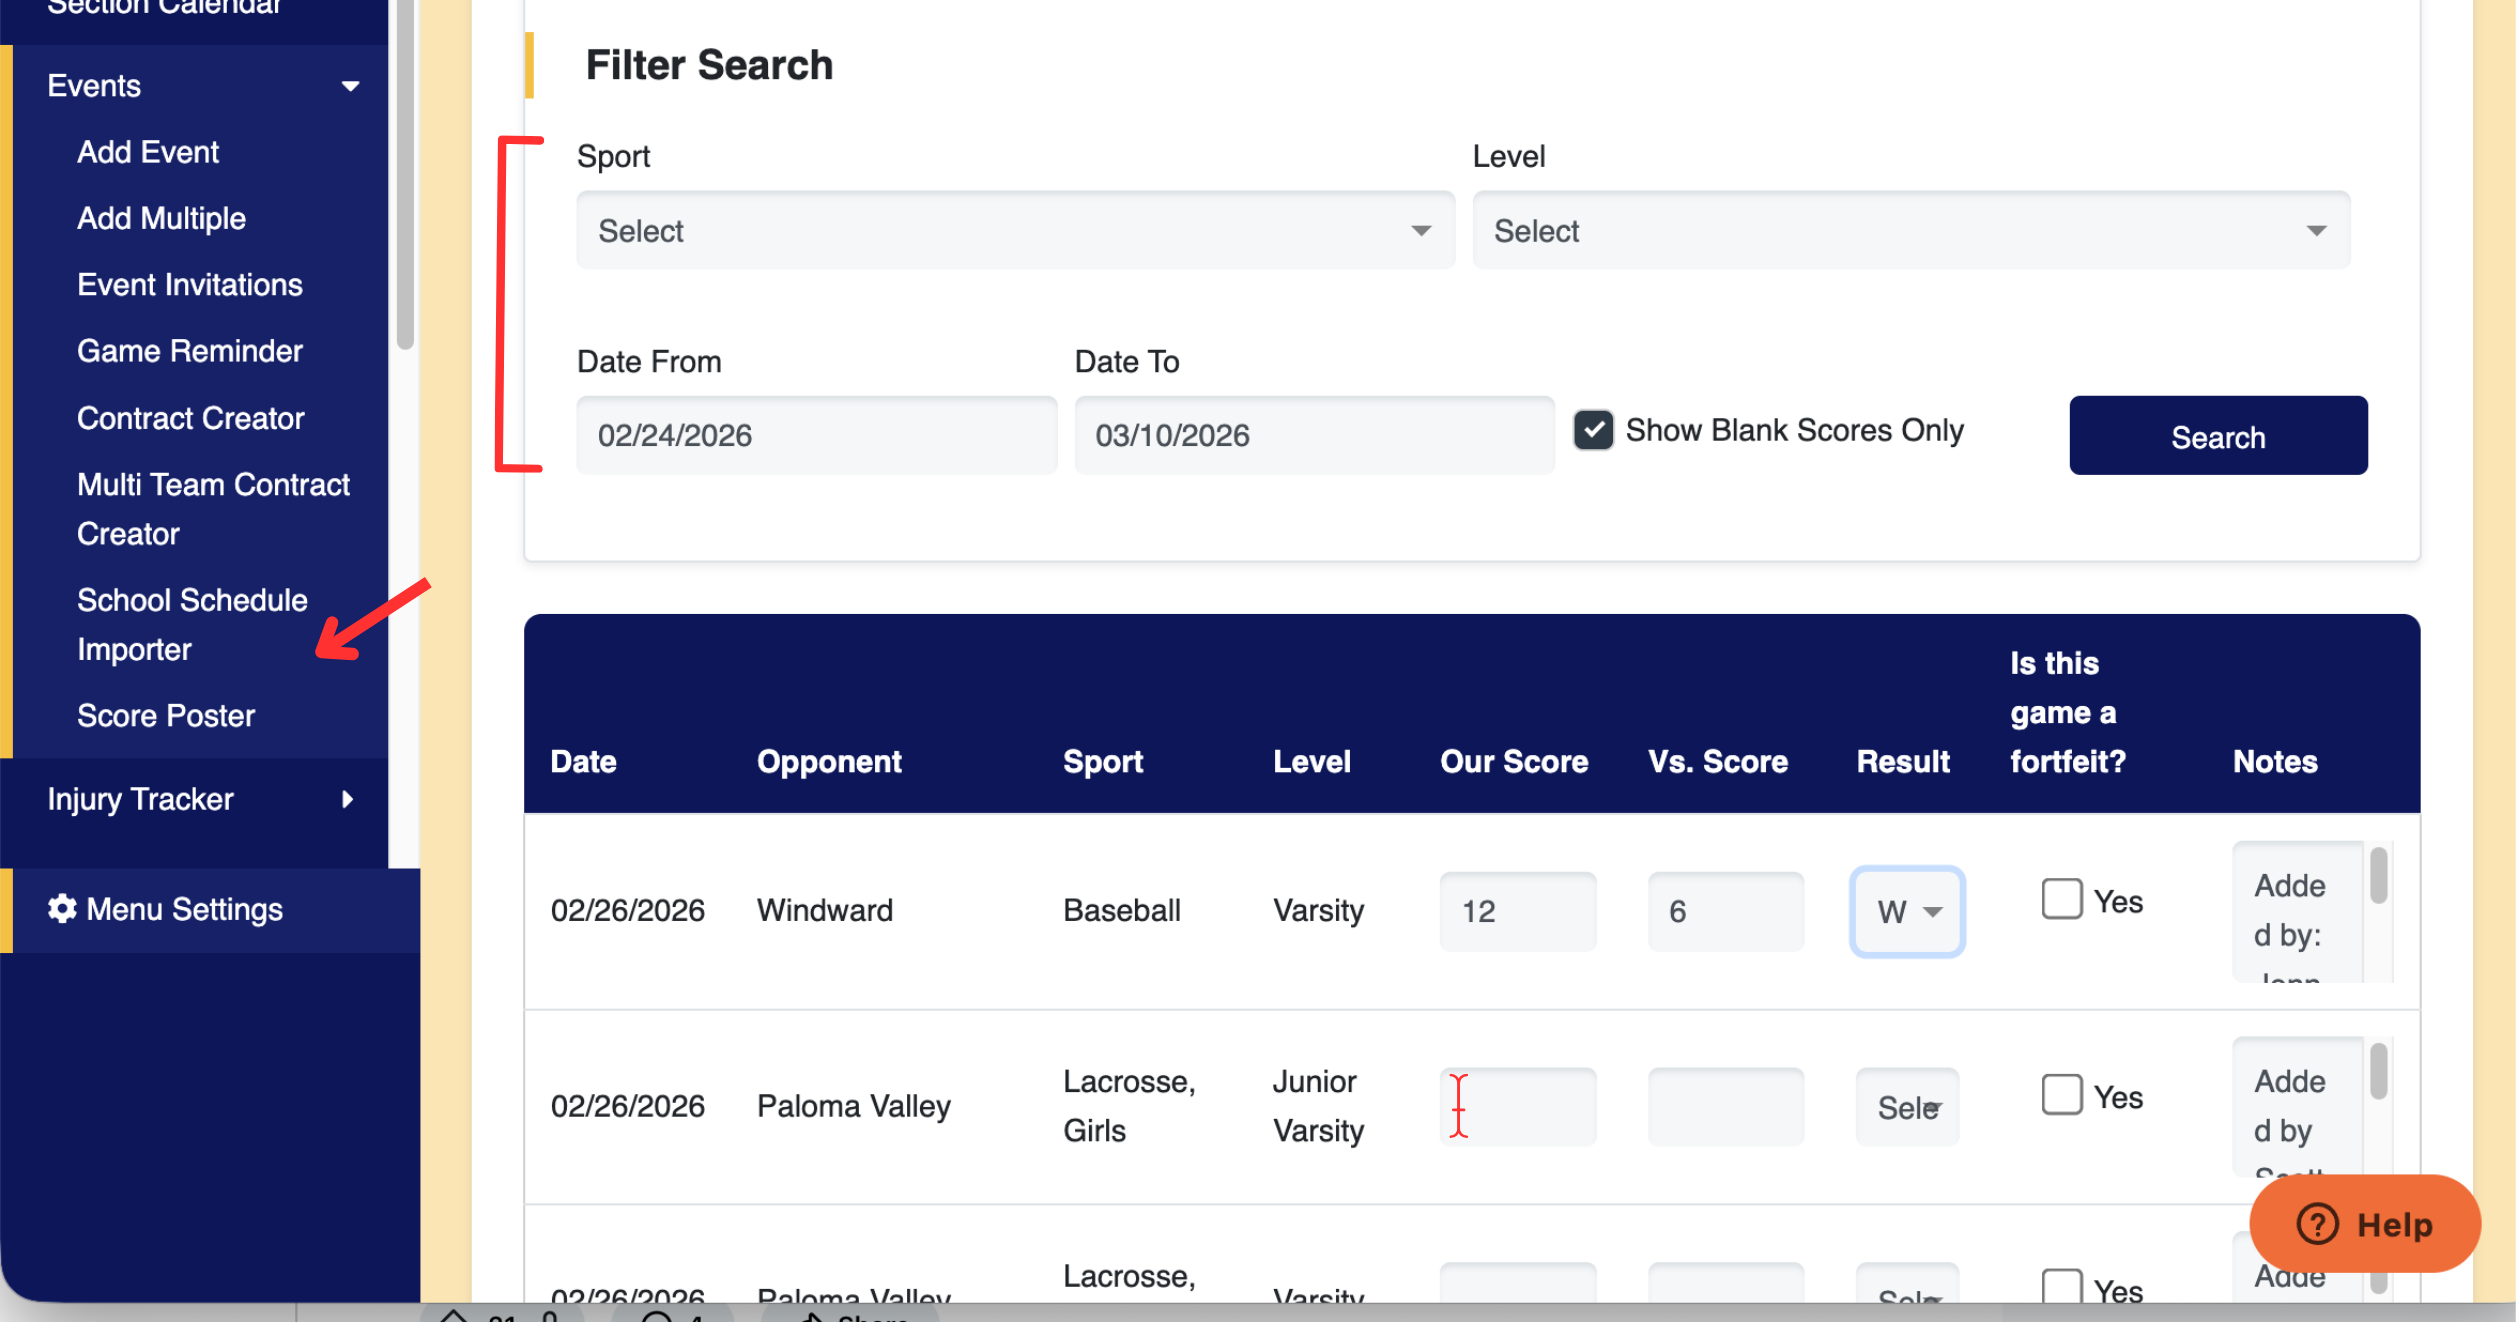Click the Help question mark icon
This screenshot has height=1322, width=2516.
(2317, 1224)
